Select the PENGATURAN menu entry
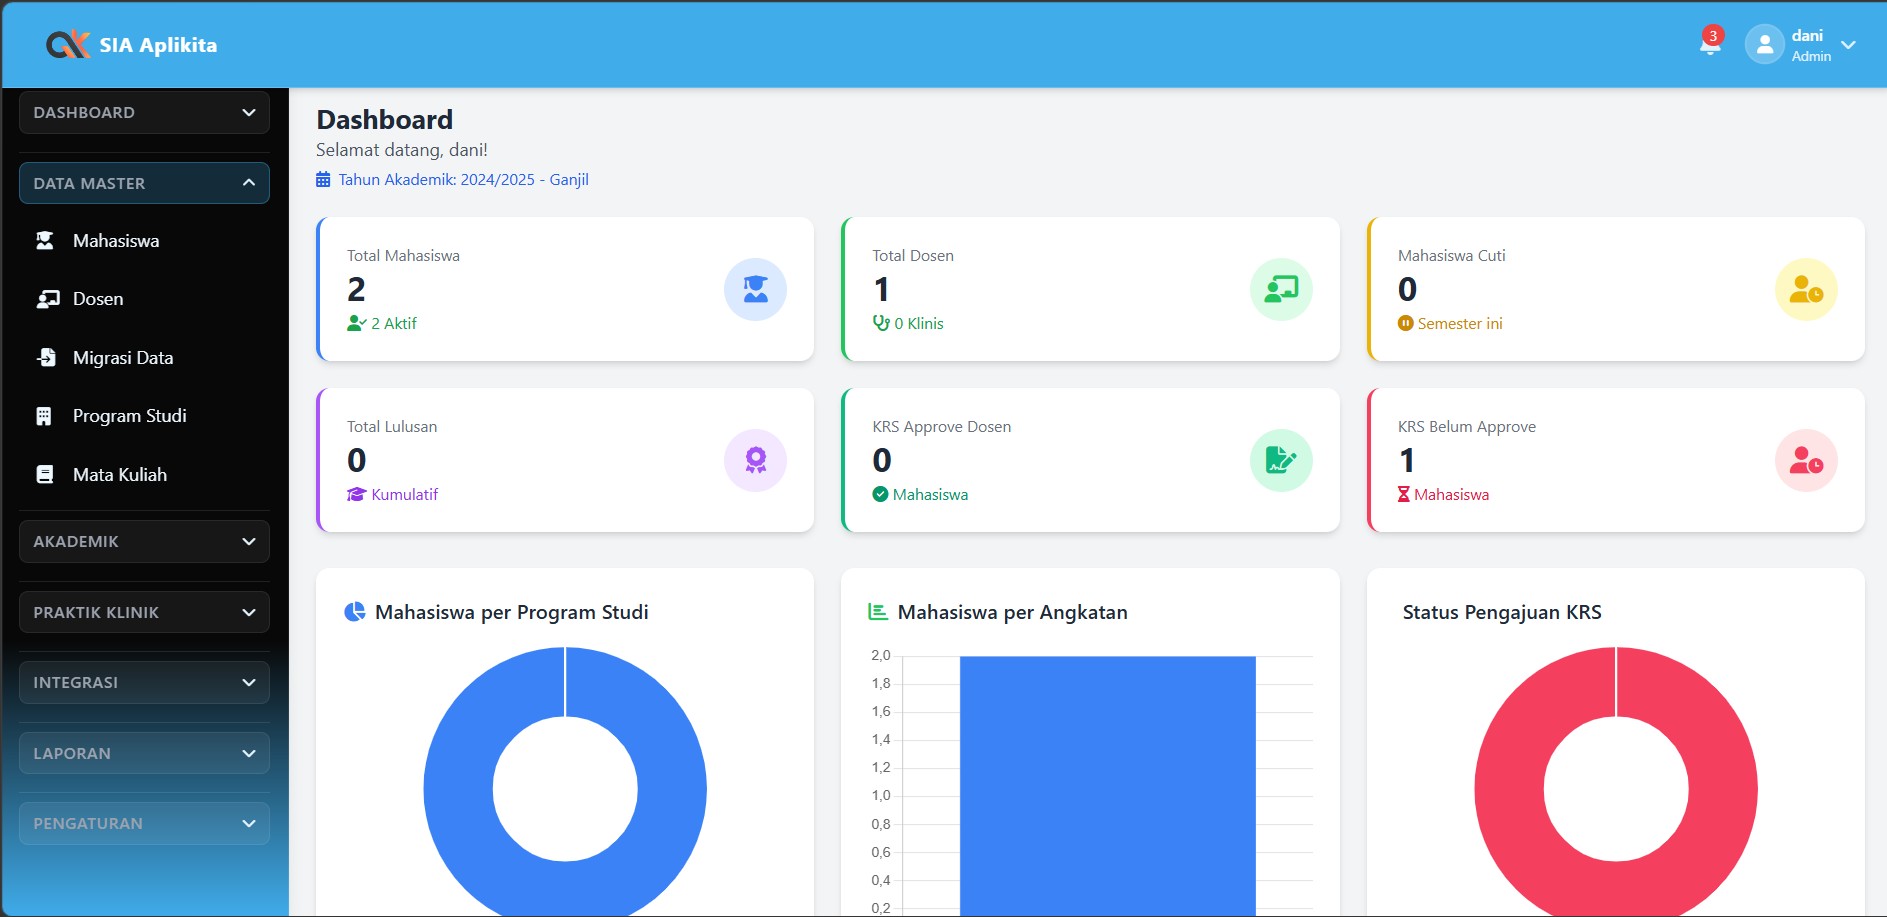 (x=143, y=823)
